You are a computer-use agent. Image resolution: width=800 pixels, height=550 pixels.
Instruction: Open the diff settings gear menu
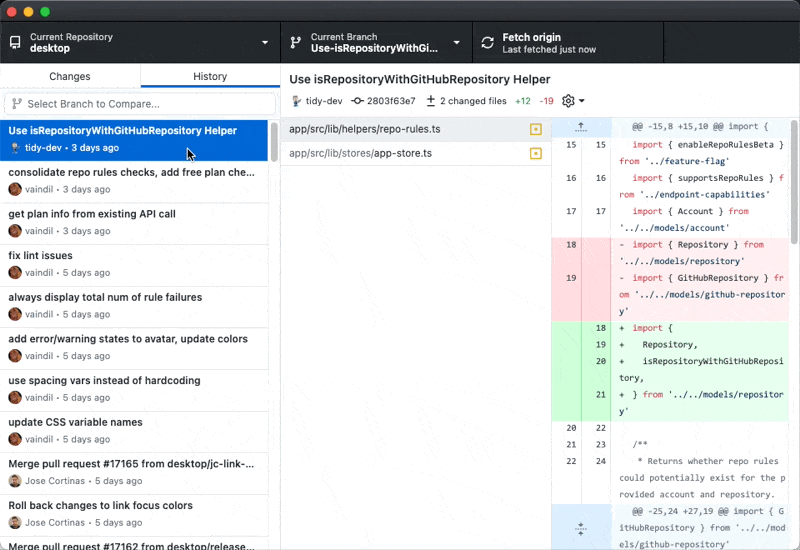coord(573,101)
